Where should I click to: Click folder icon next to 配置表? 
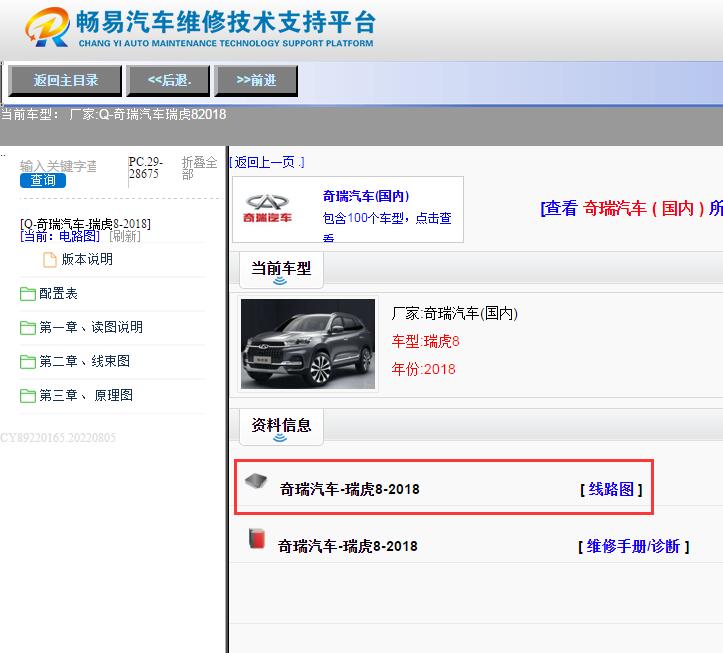pos(28,294)
